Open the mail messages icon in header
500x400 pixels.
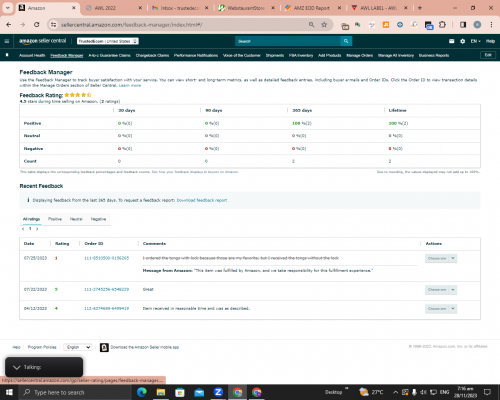click(451, 41)
